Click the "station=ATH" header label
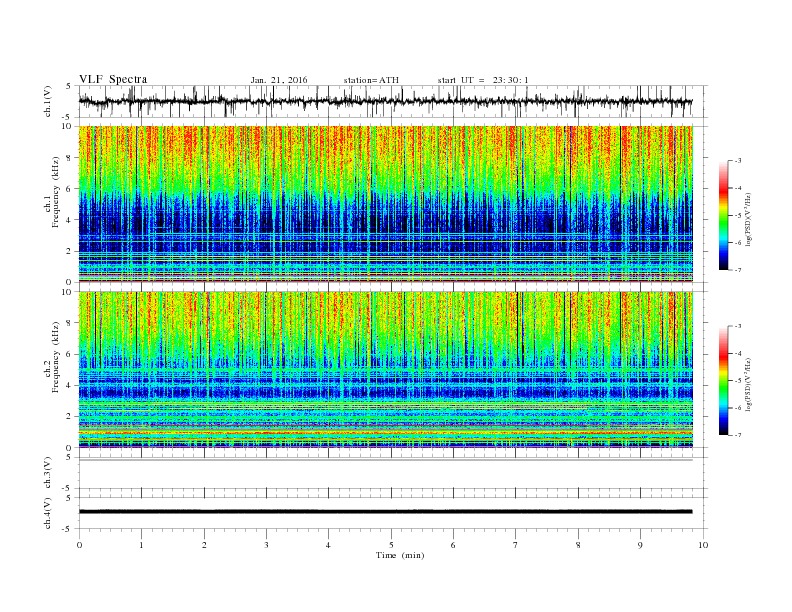The image size is (792, 612). click(x=371, y=80)
